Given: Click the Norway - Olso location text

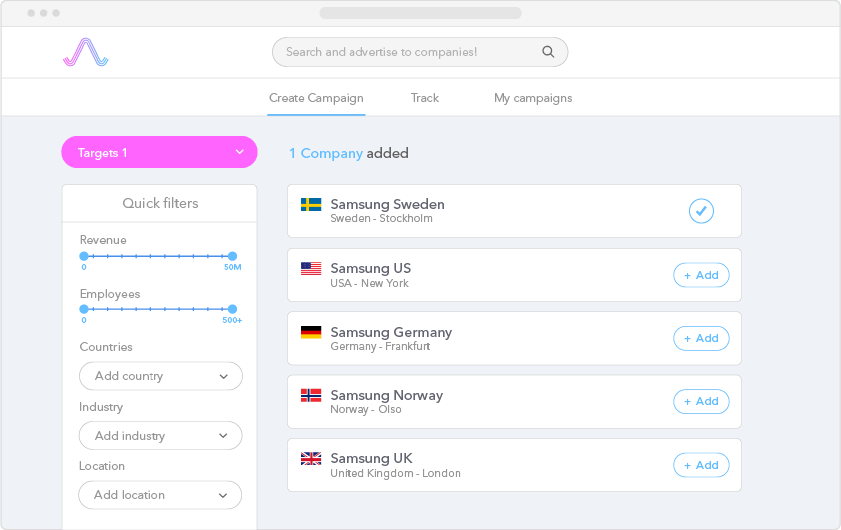Looking at the screenshot, I should 366,409.
